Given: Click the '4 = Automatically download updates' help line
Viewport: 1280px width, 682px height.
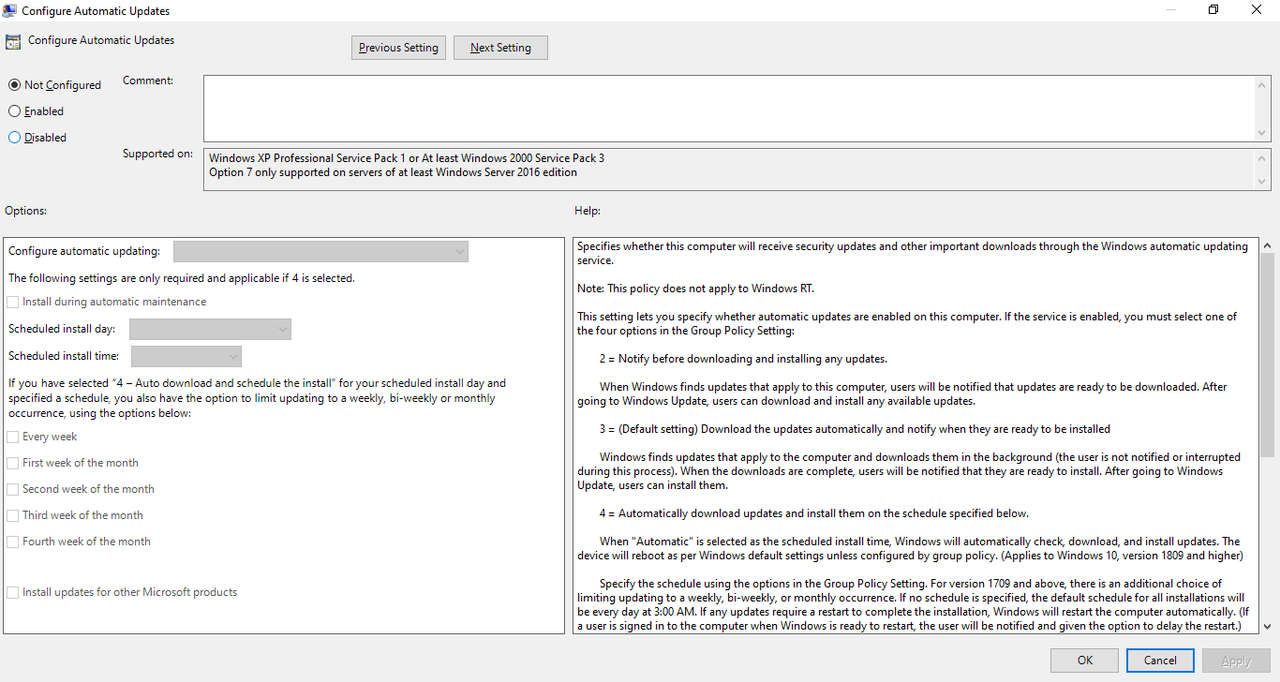Looking at the screenshot, I should coord(814,513).
